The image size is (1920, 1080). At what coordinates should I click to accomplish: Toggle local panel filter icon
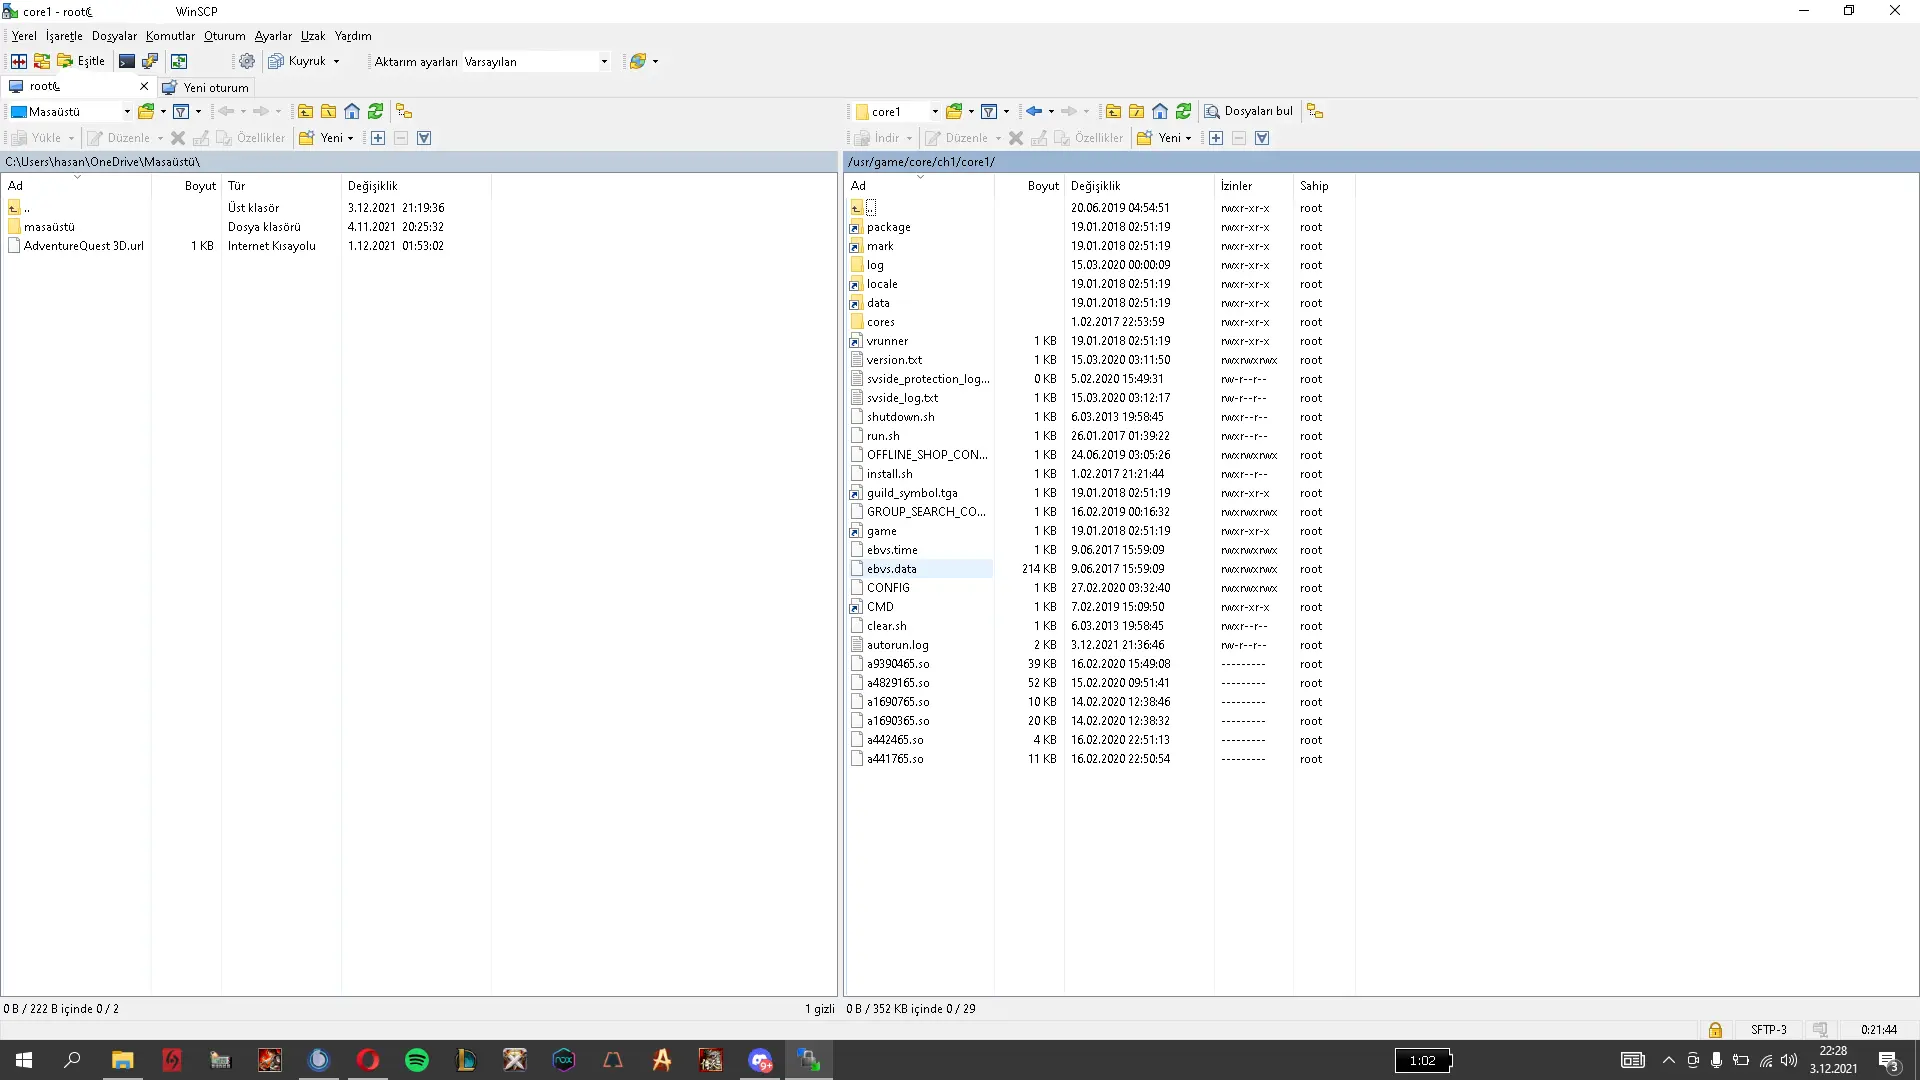[x=181, y=111]
